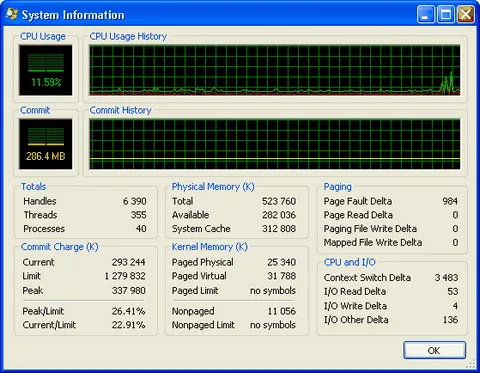
Task: Click the Physical Memory (K) group heading
Action: click(213, 187)
